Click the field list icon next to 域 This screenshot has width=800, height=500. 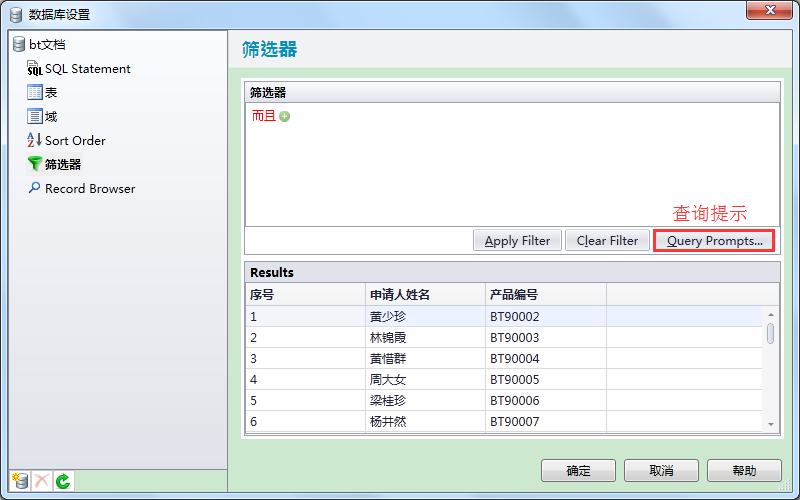35,116
